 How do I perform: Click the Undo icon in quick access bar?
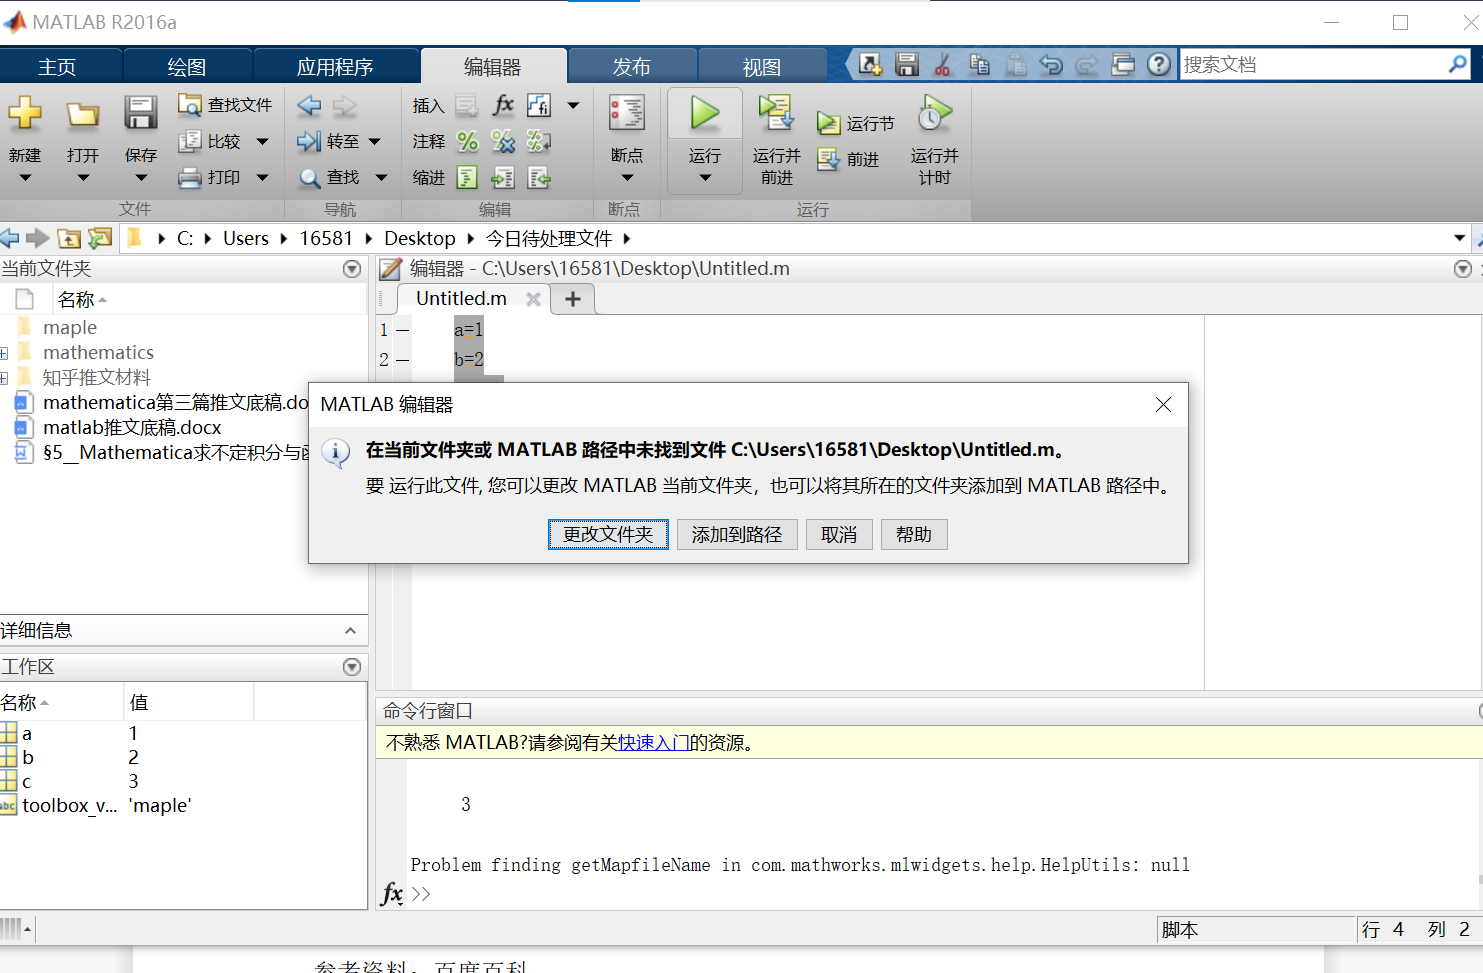1051,65
